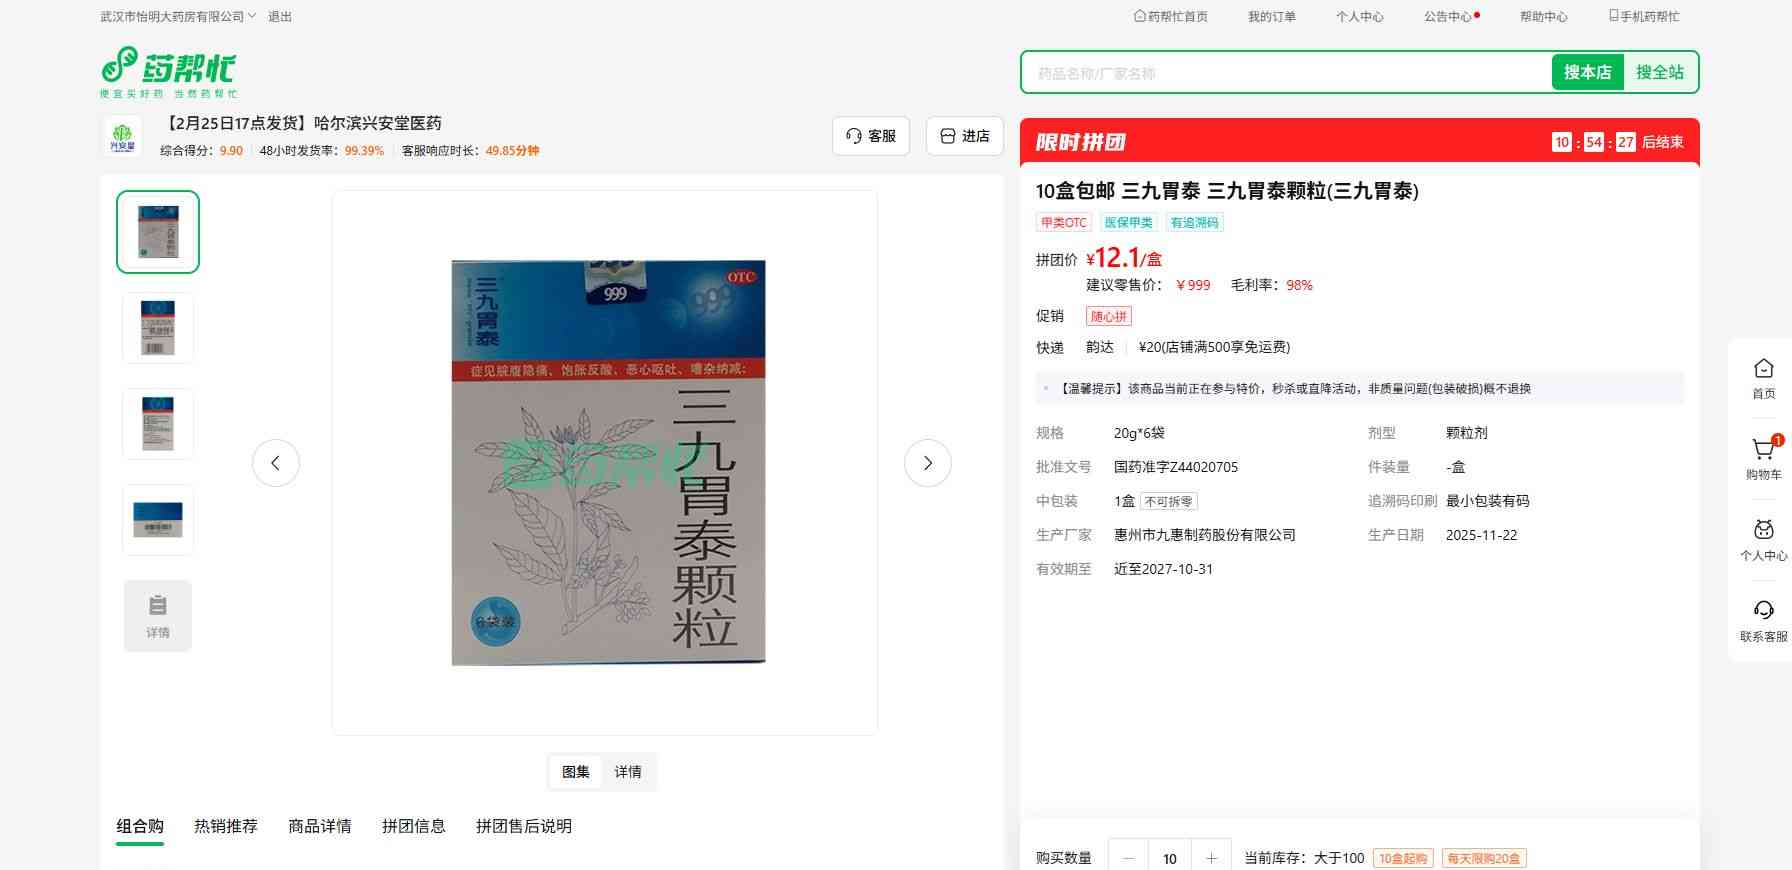Viewport: 1792px width, 870px height.
Task: Open the 热销推荐 tab
Action: (226, 826)
